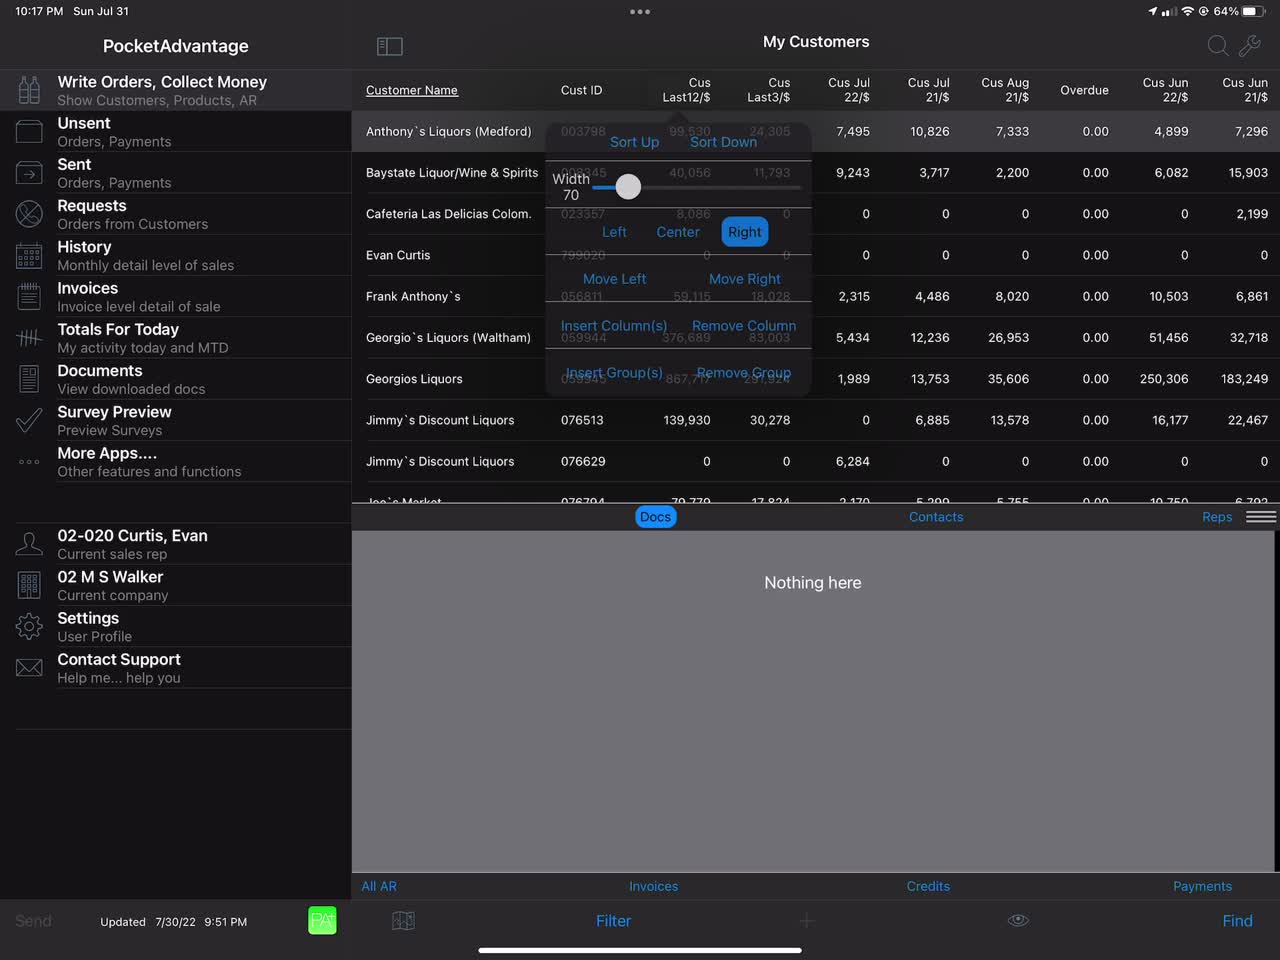This screenshot has width=1280, height=960.
Task: Open Settings using the gear icon
Action: pos(29,626)
